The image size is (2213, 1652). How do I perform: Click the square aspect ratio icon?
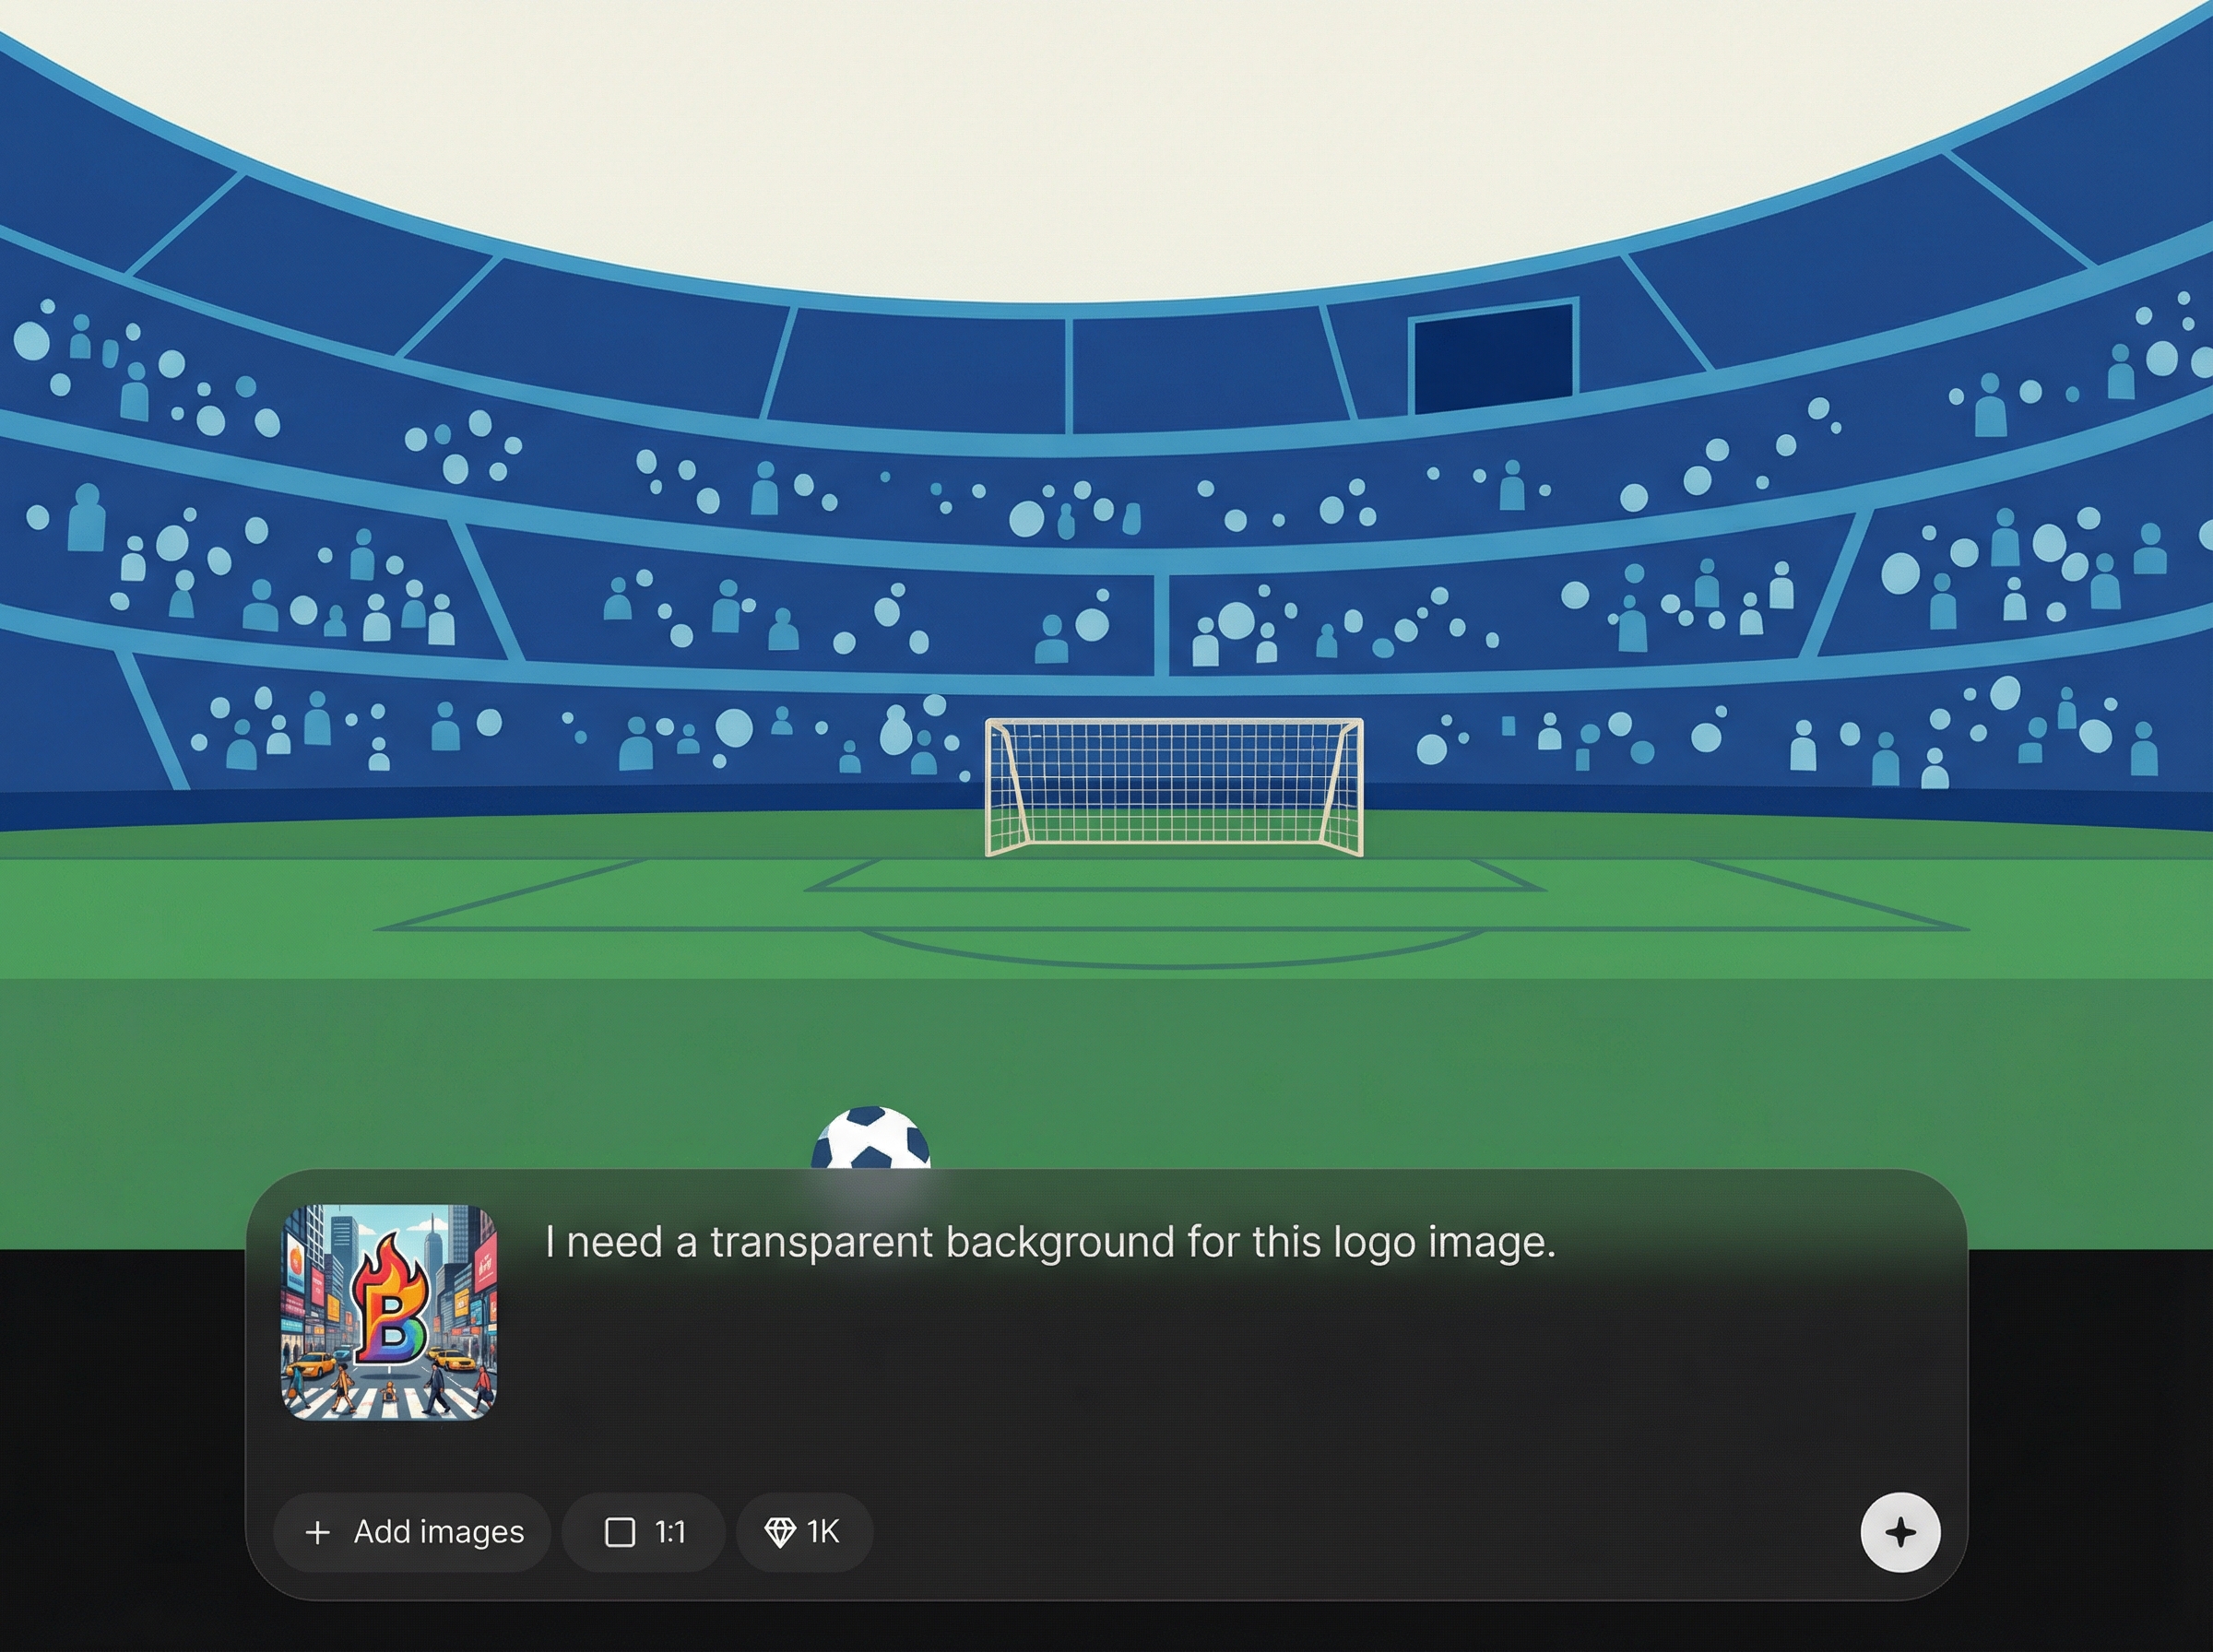coord(620,1532)
